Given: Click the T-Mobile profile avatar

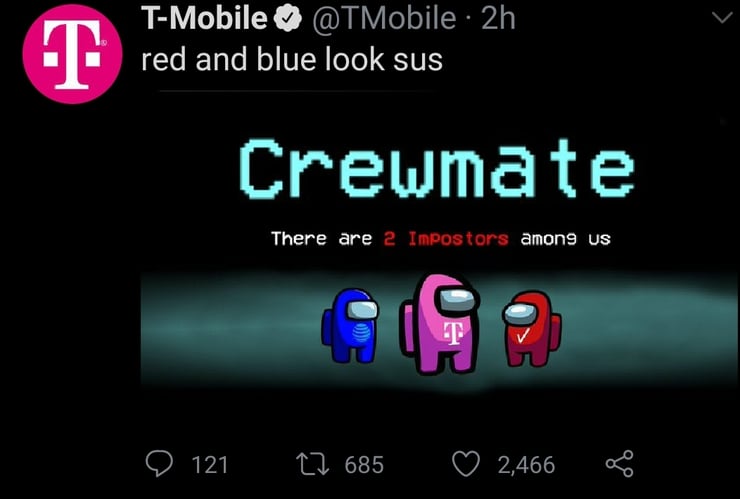Looking at the screenshot, I should click(x=72, y=54).
